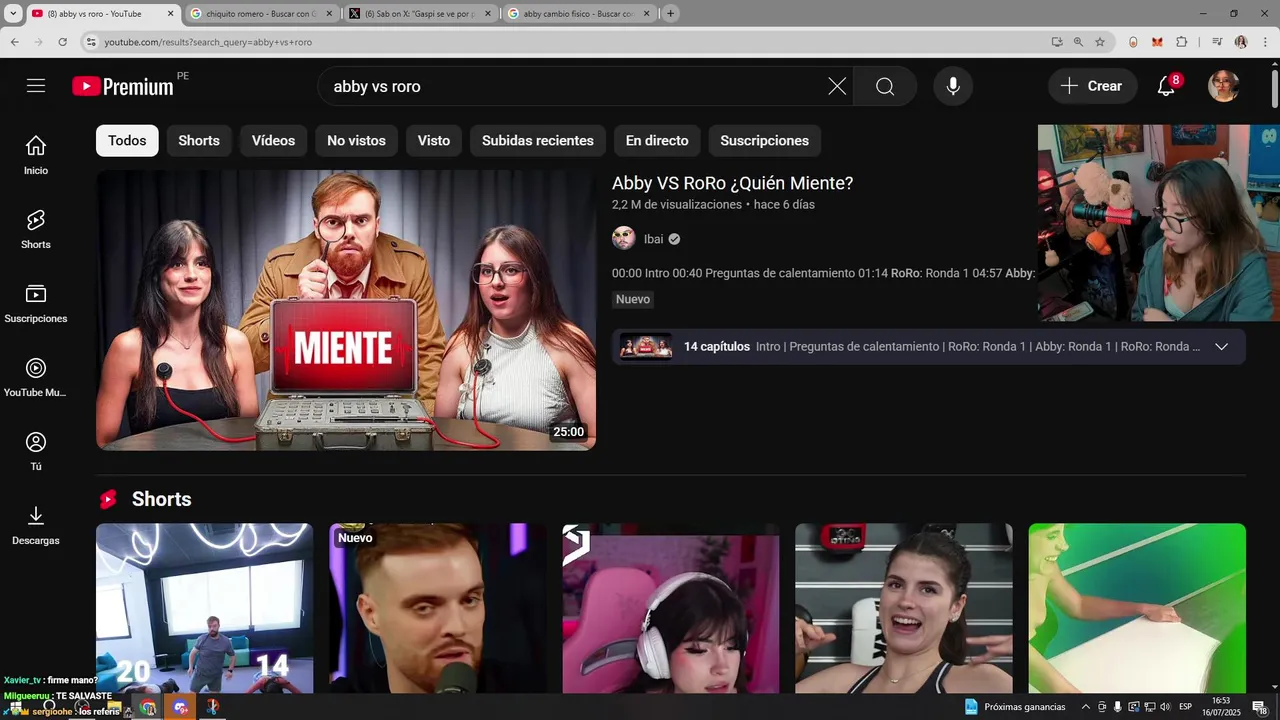Click the 14 capítulos chapter label
Image resolution: width=1280 pixels, height=720 pixels.
pyautogui.click(x=716, y=347)
